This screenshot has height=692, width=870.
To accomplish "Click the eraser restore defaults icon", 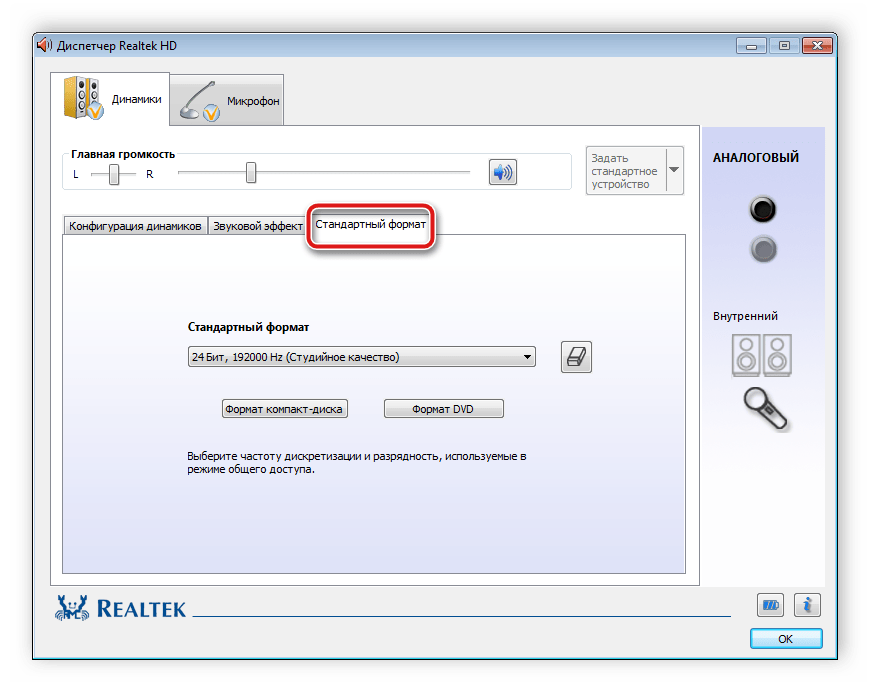I will pyautogui.click(x=576, y=357).
